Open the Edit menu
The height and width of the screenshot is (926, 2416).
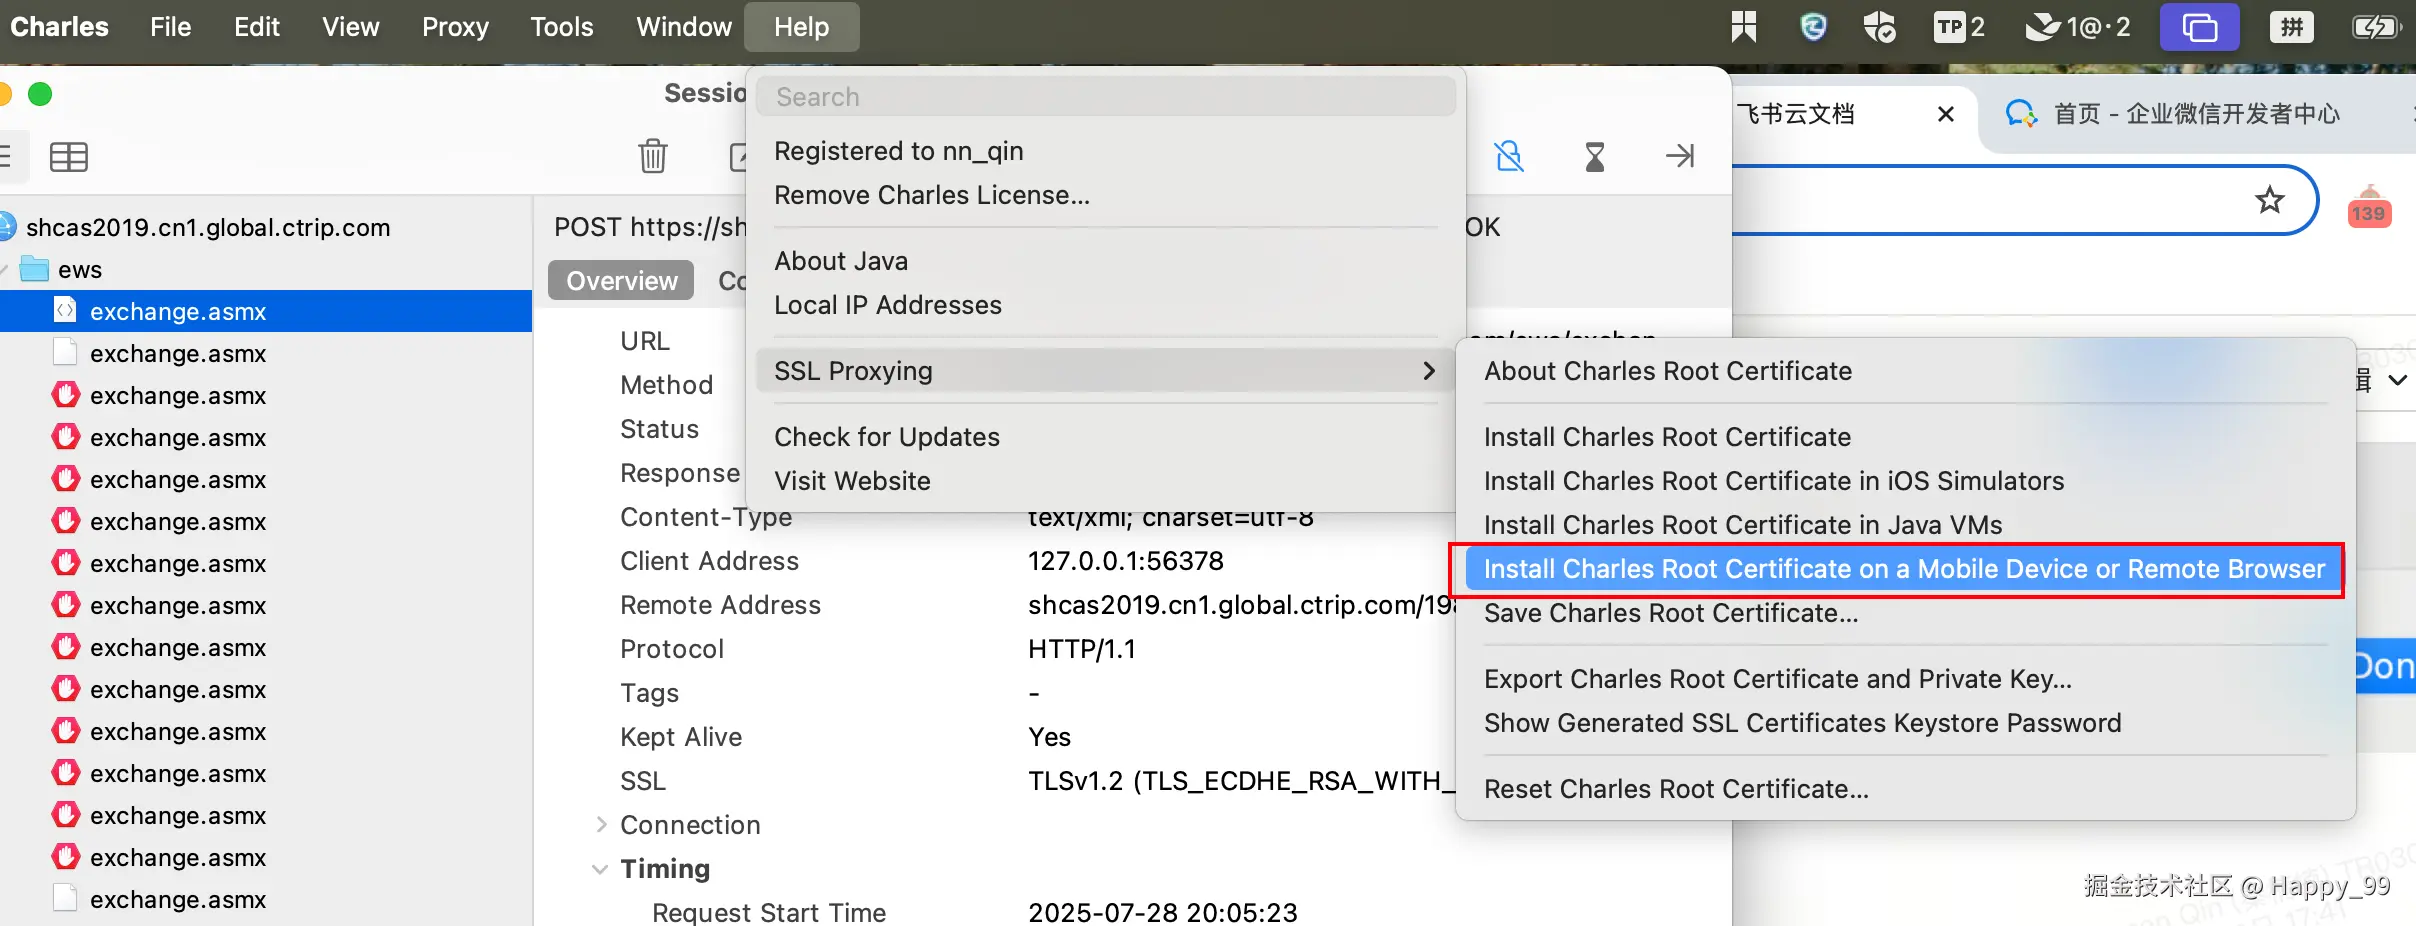pos(257,27)
